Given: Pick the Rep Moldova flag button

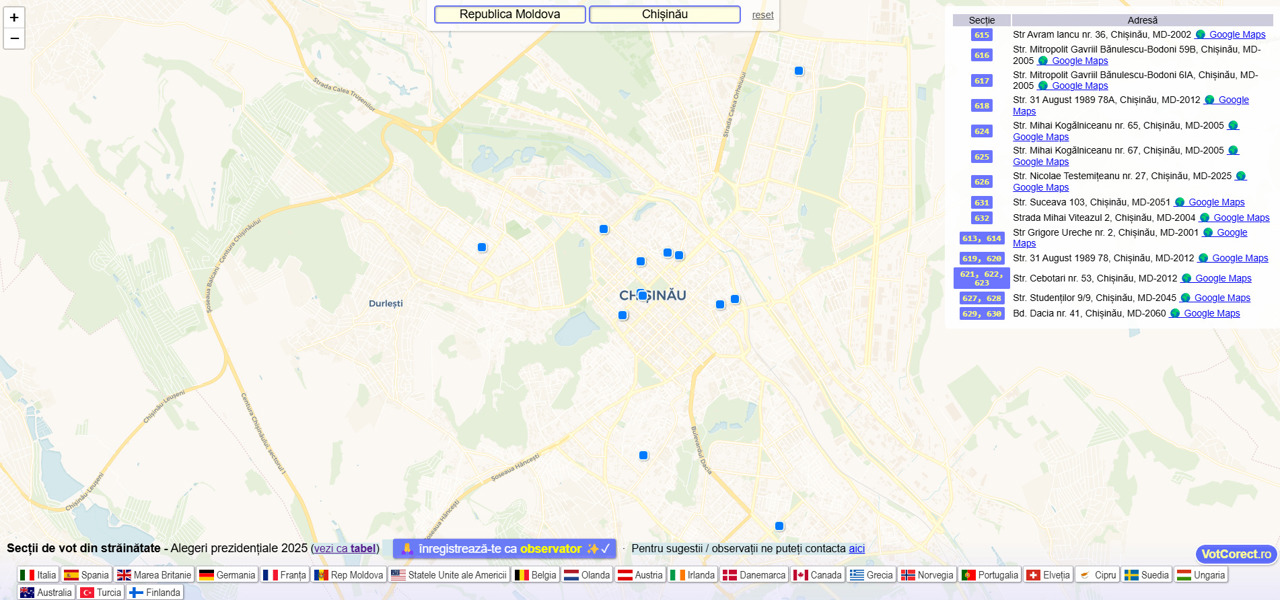Looking at the screenshot, I should 348,575.
